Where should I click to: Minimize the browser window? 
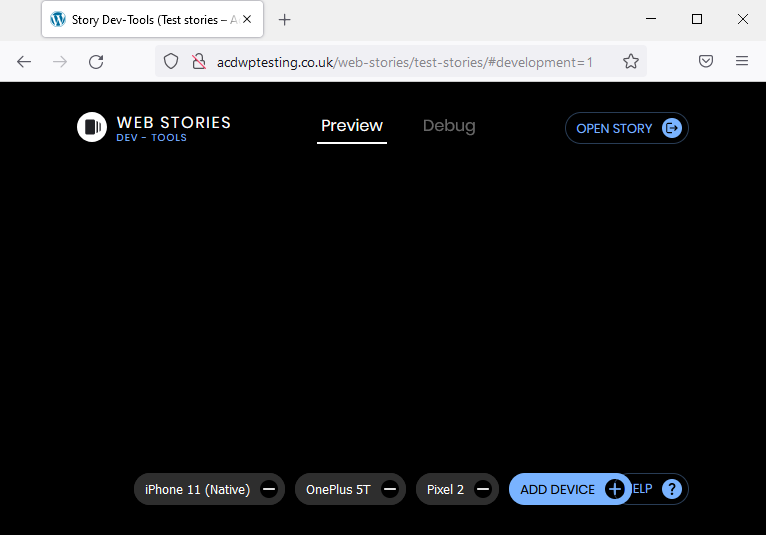click(x=651, y=19)
